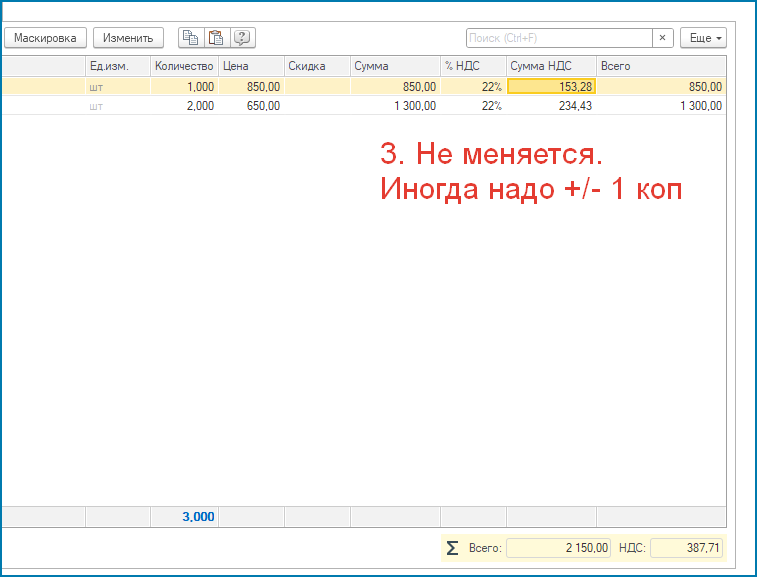Click the Сумма НДС column header
The height and width of the screenshot is (577, 757).
(551, 66)
